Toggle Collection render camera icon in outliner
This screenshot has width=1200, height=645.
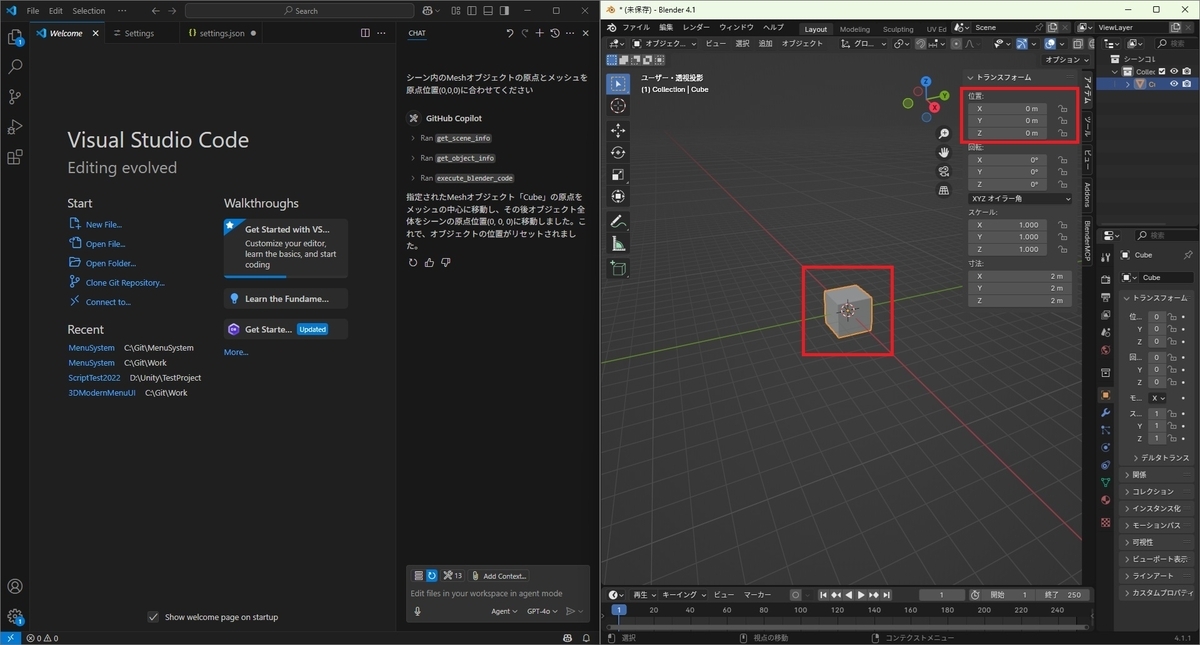1186,72
